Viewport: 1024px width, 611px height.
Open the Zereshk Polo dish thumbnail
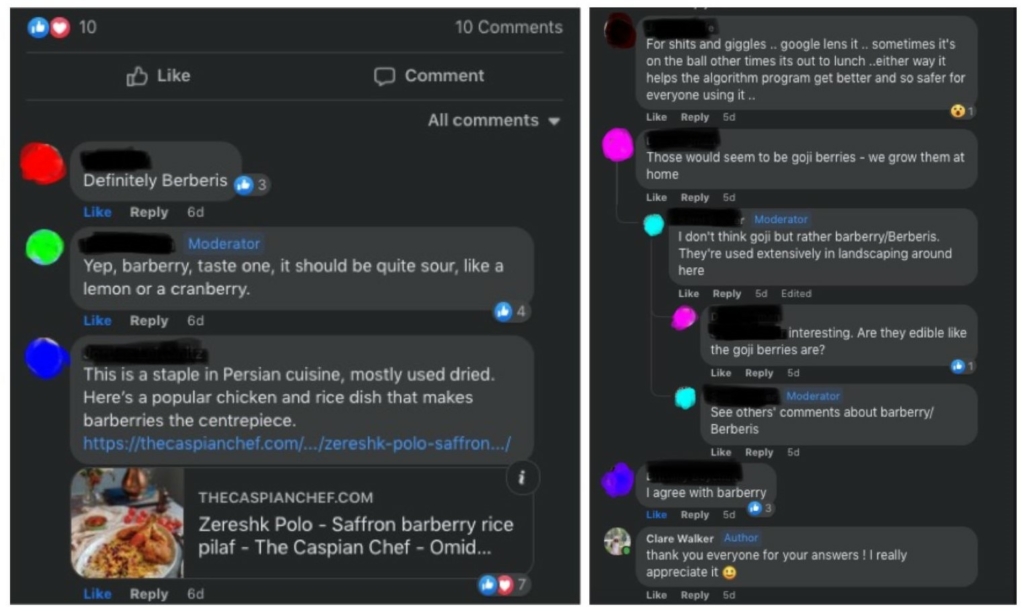pyautogui.click(x=127, y=523)
